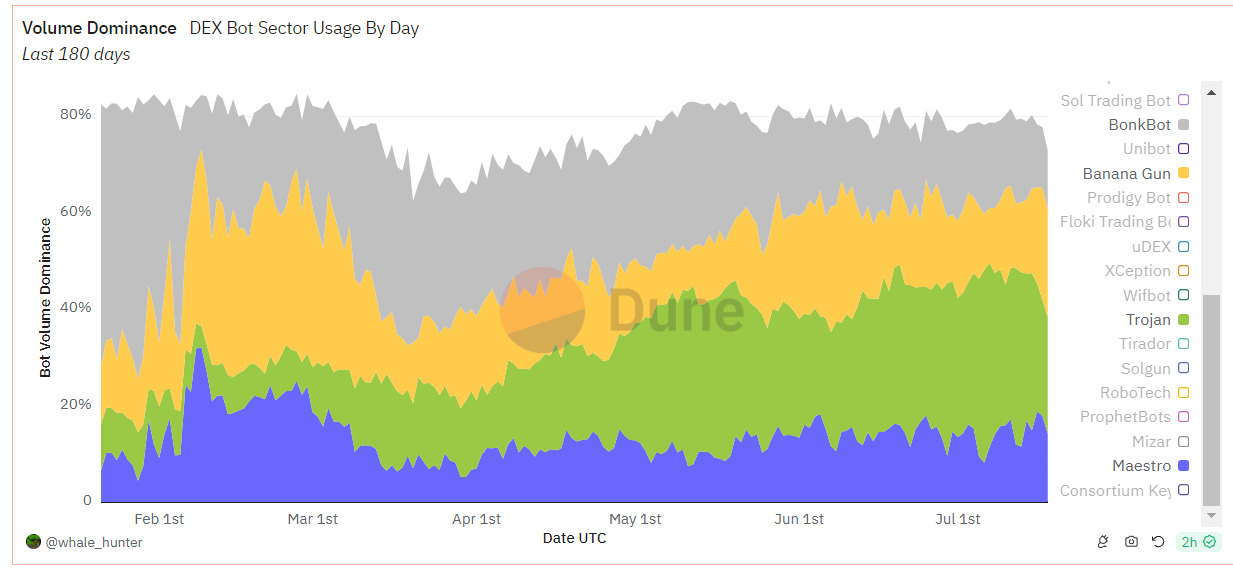Show the Wifbot series in legend
The width and height of the screenshot is (1233, 573).
pyautogui.click(x=1146, y=295)
